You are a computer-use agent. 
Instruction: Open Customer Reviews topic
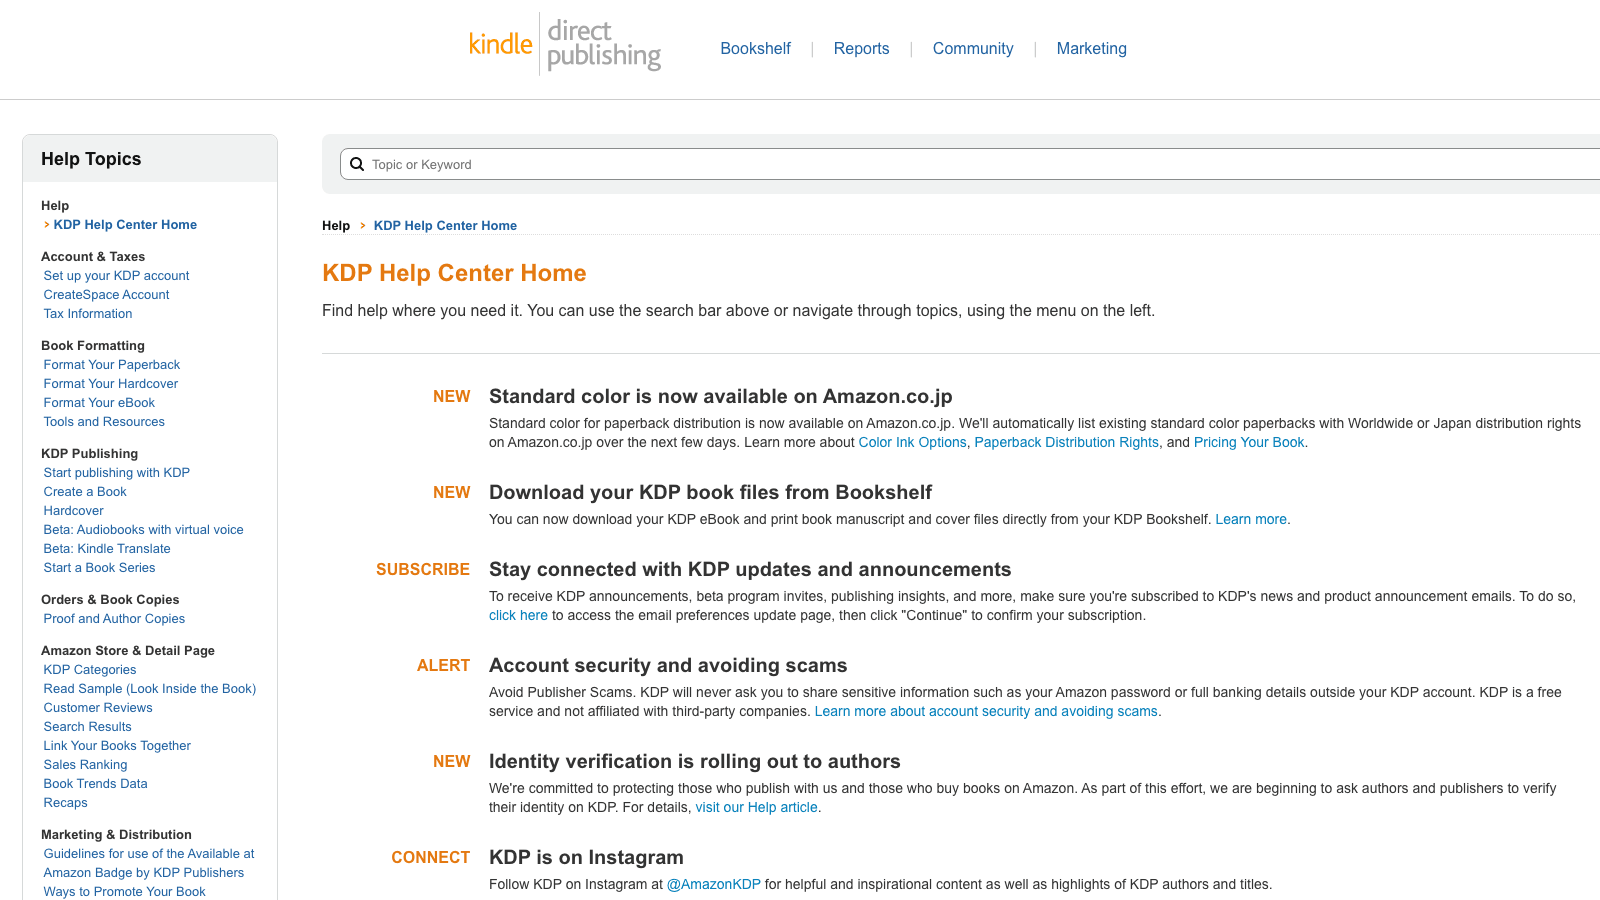[x=98, y=707]
